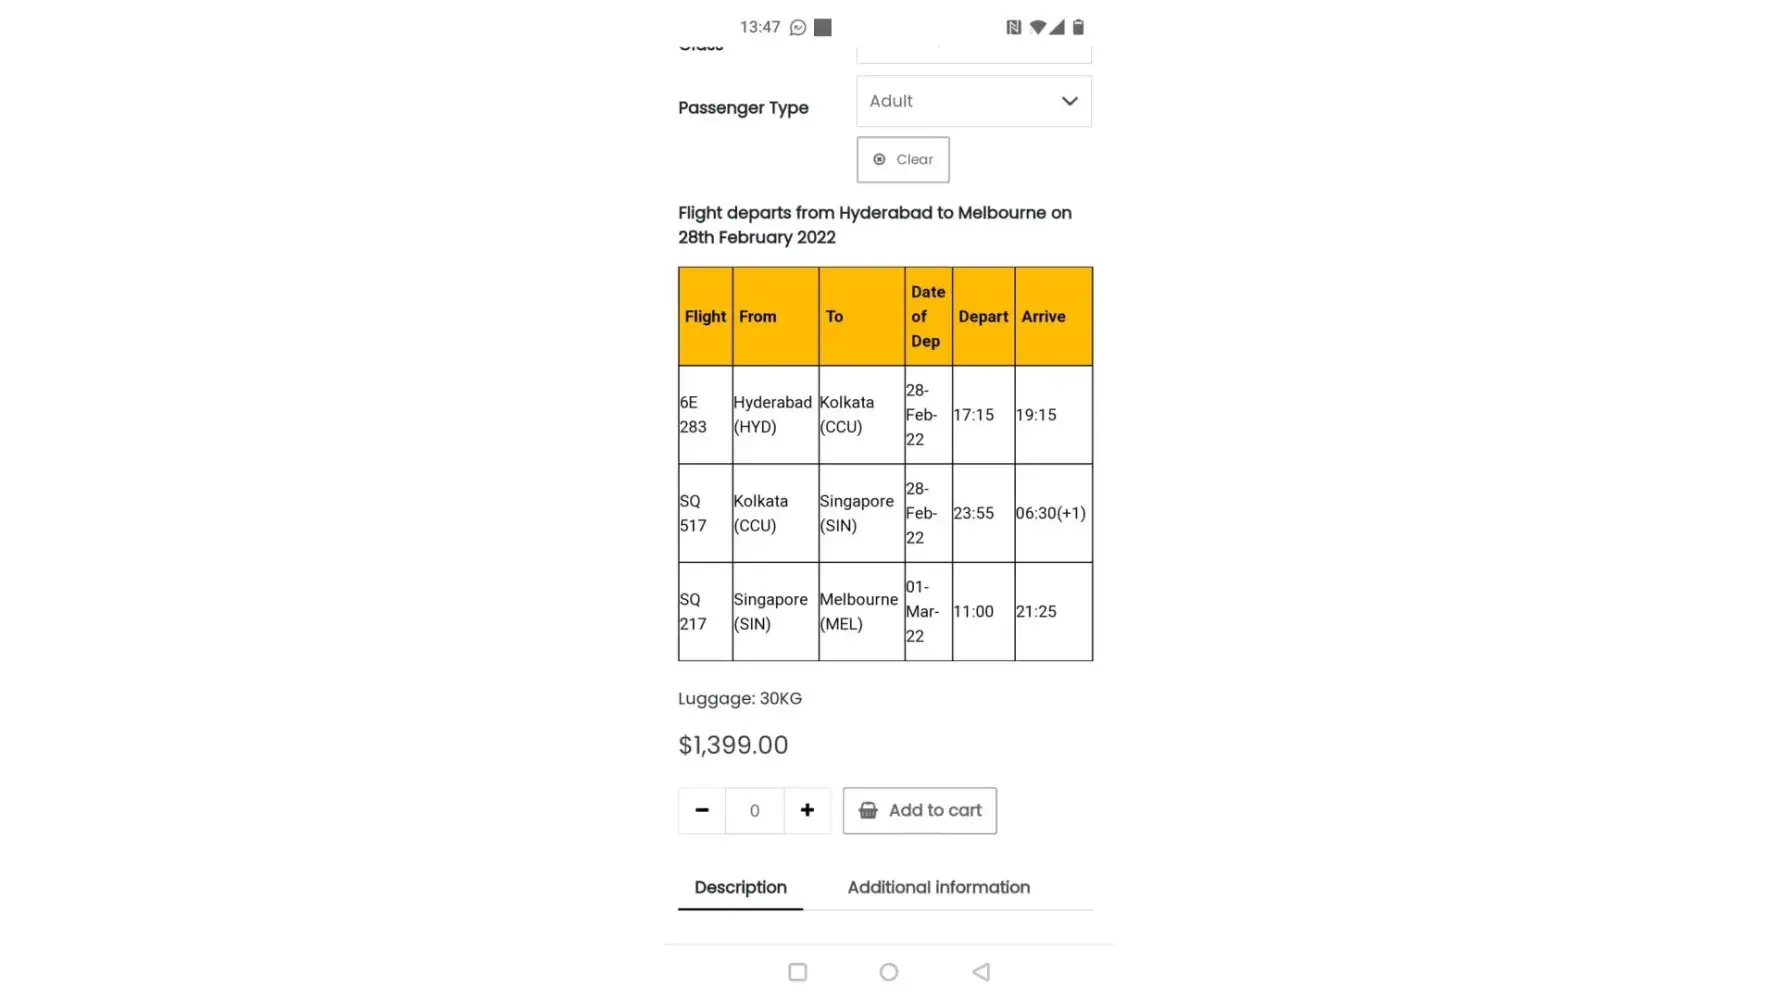Click the quantity input field

click(755, 810)
